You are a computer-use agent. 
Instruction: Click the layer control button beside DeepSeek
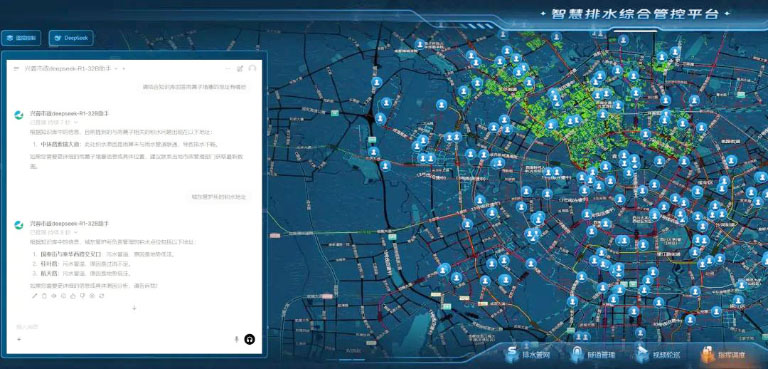(x=21, y=38)
